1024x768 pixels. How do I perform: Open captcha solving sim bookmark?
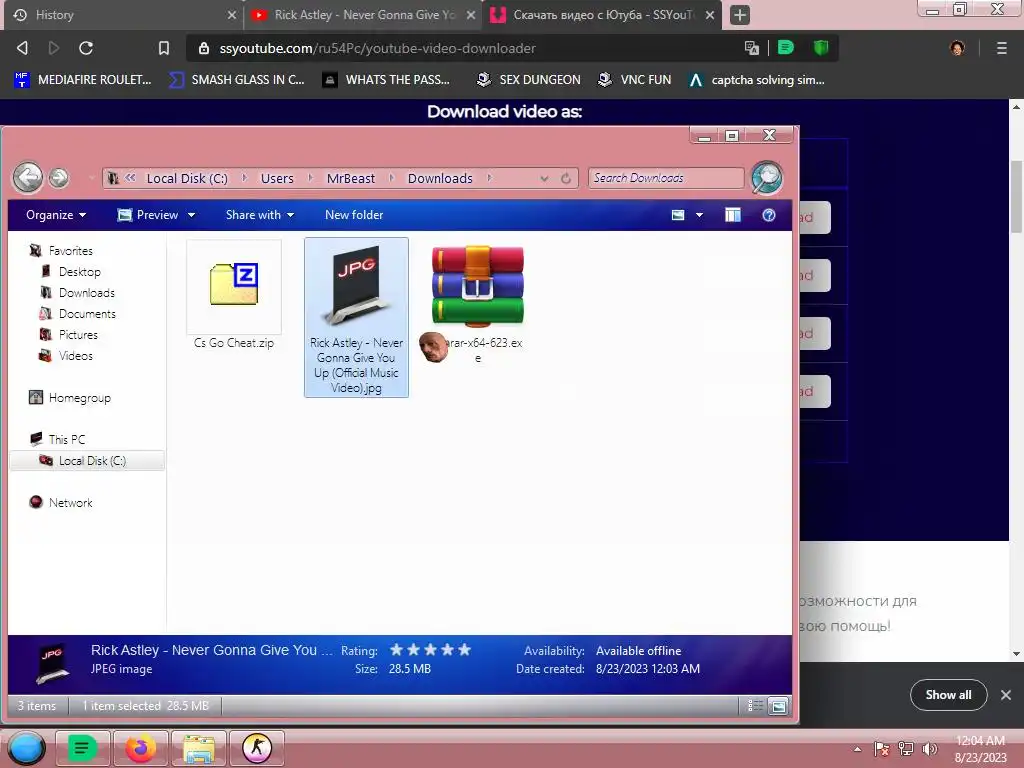click(758, 80)
